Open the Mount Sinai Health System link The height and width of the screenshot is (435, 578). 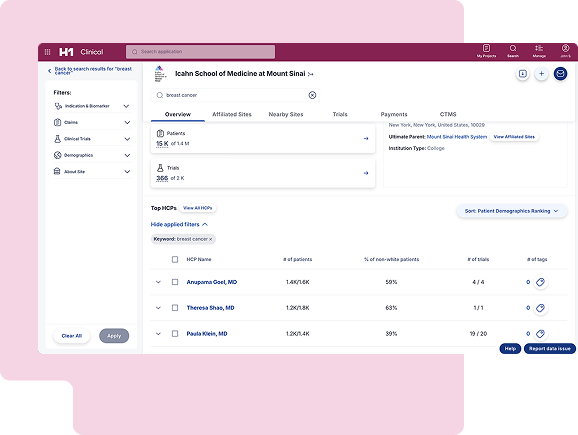pyautogui.click(x=457, y=137)
